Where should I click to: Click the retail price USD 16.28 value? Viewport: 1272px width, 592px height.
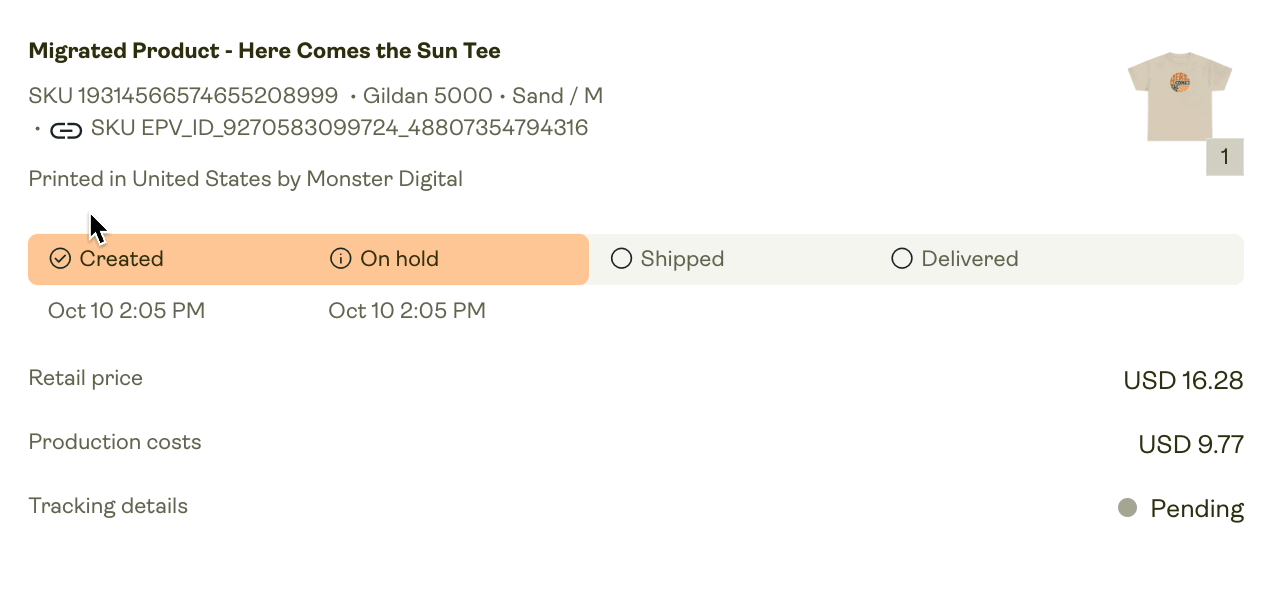click(x=1184, y=381)
